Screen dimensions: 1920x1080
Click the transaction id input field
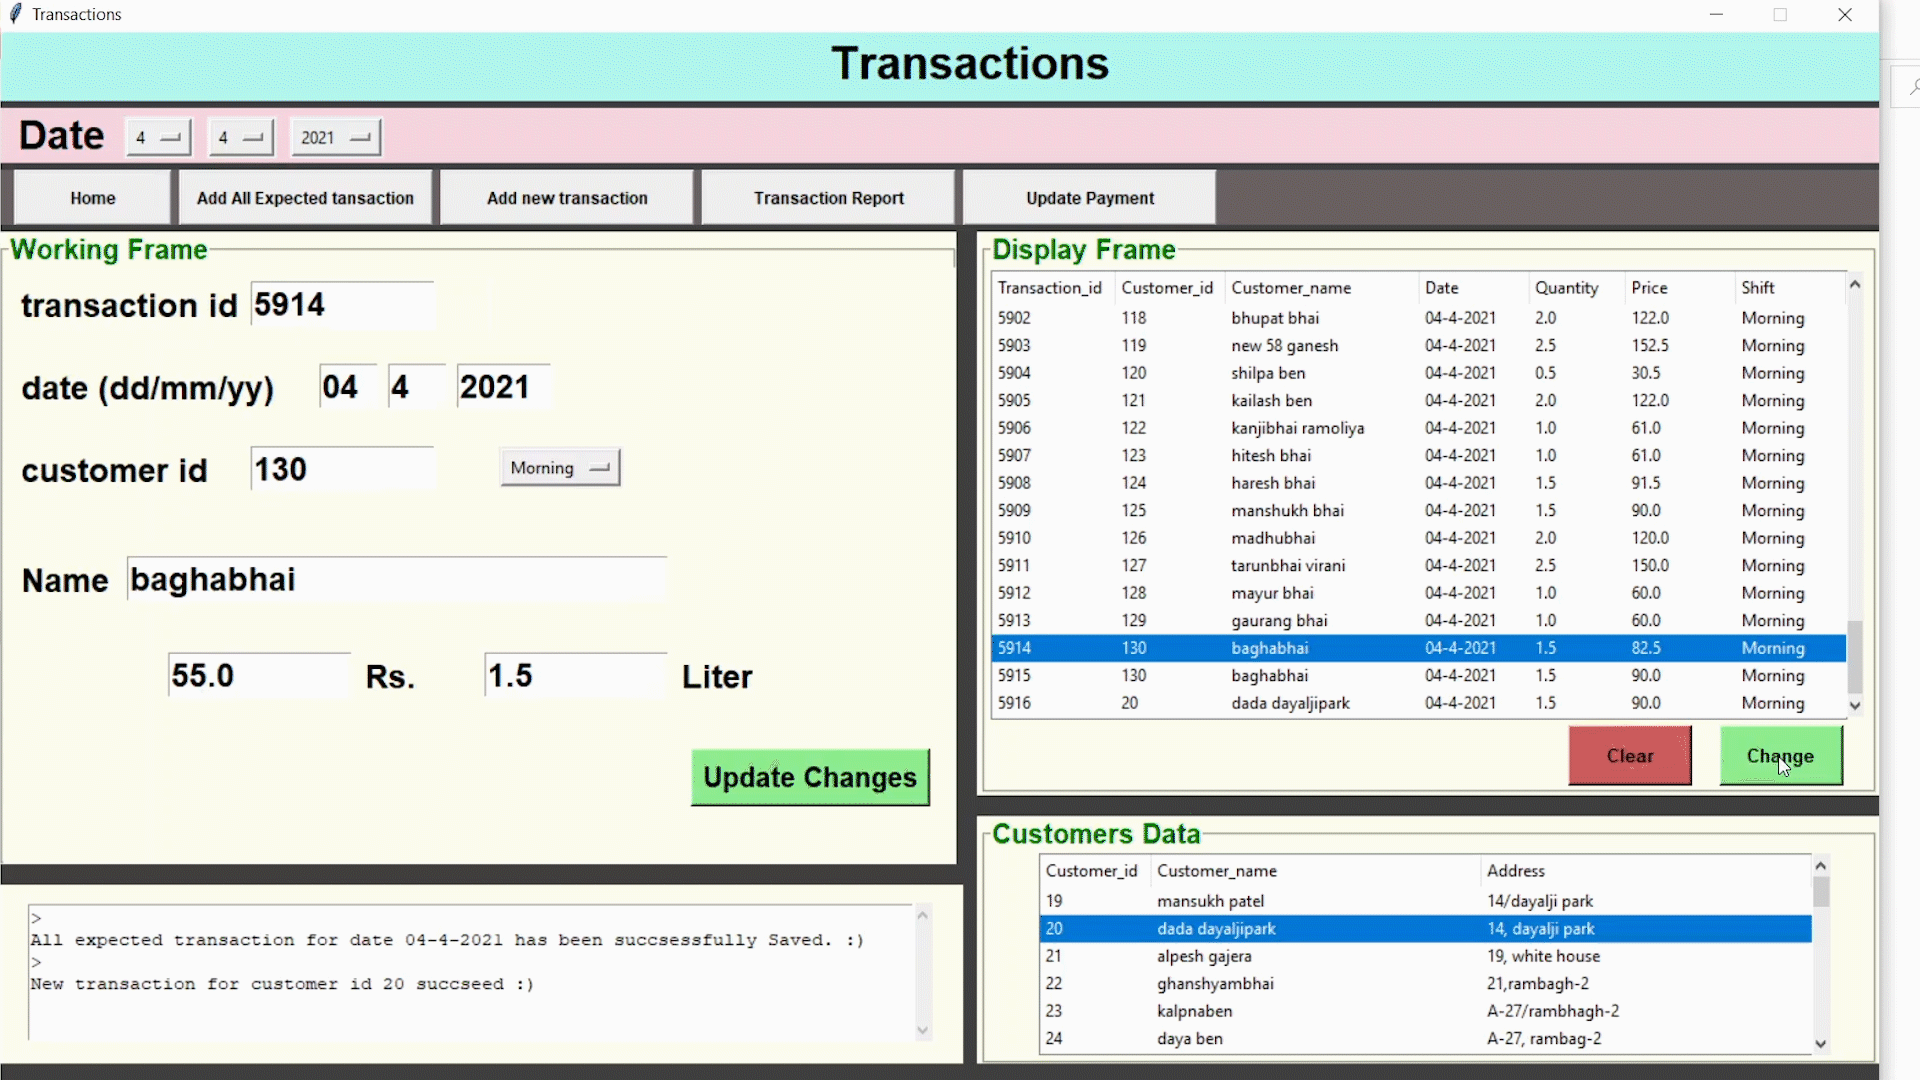pyautogui.click(x=342, y=305)
